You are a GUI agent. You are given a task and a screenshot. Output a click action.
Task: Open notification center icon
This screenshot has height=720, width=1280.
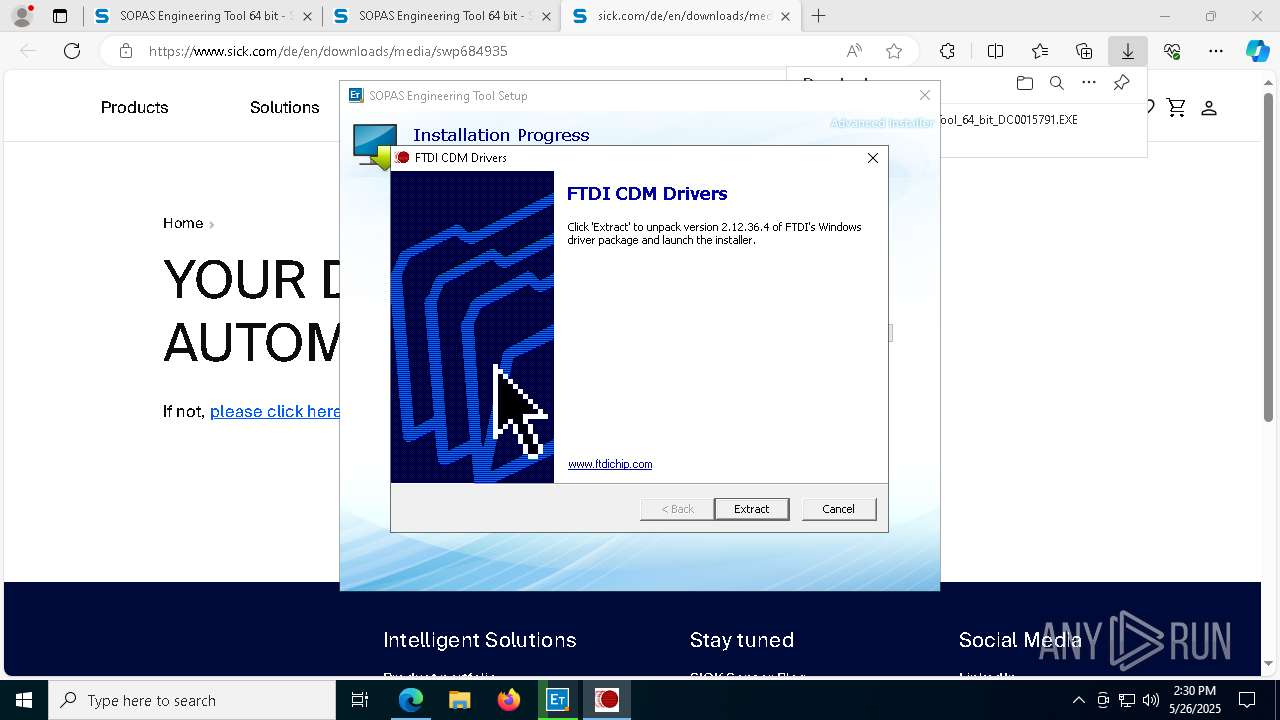pyautogui.click(x=1247, y=700)
